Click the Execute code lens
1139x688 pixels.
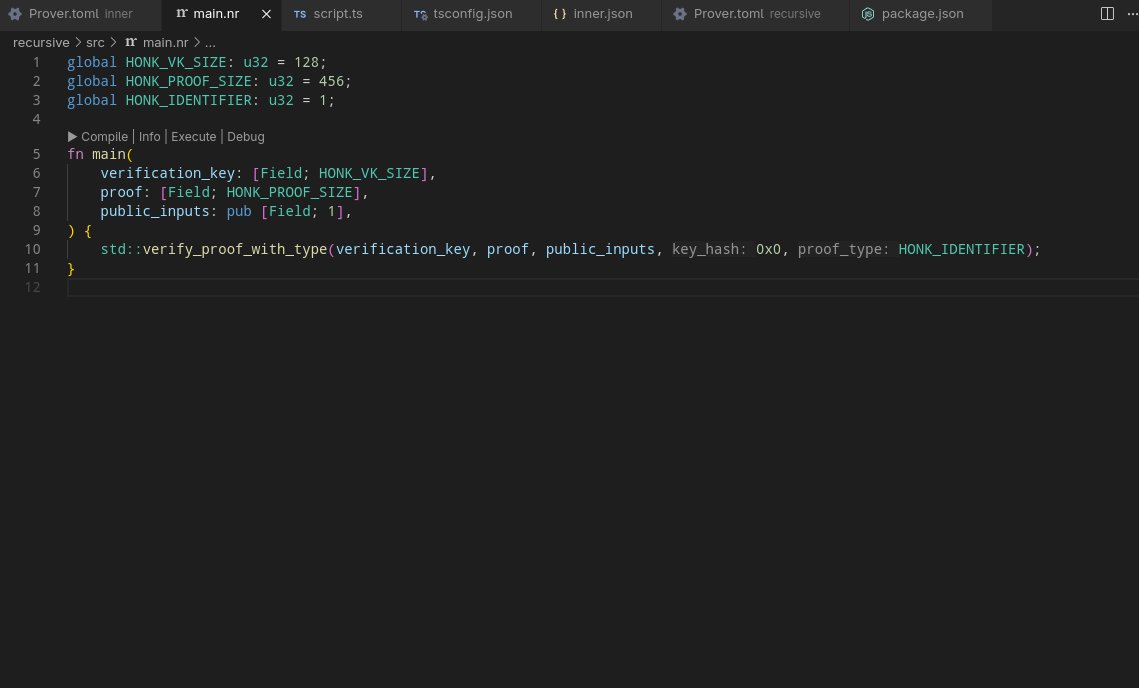(x=193, y=137)
